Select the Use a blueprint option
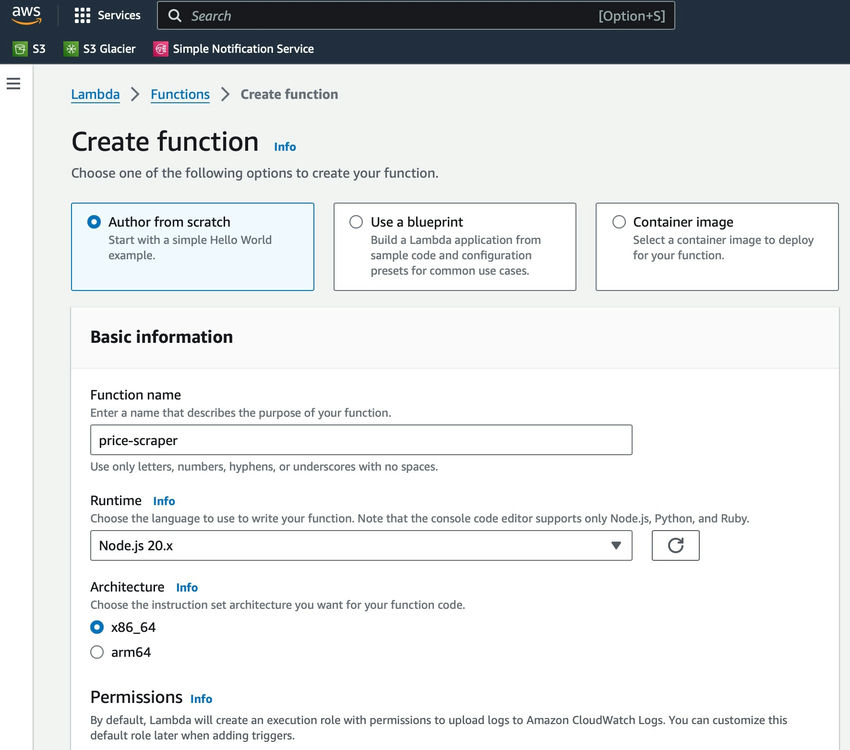The width and height of the screenshot is (850, 750). [356, 222]
